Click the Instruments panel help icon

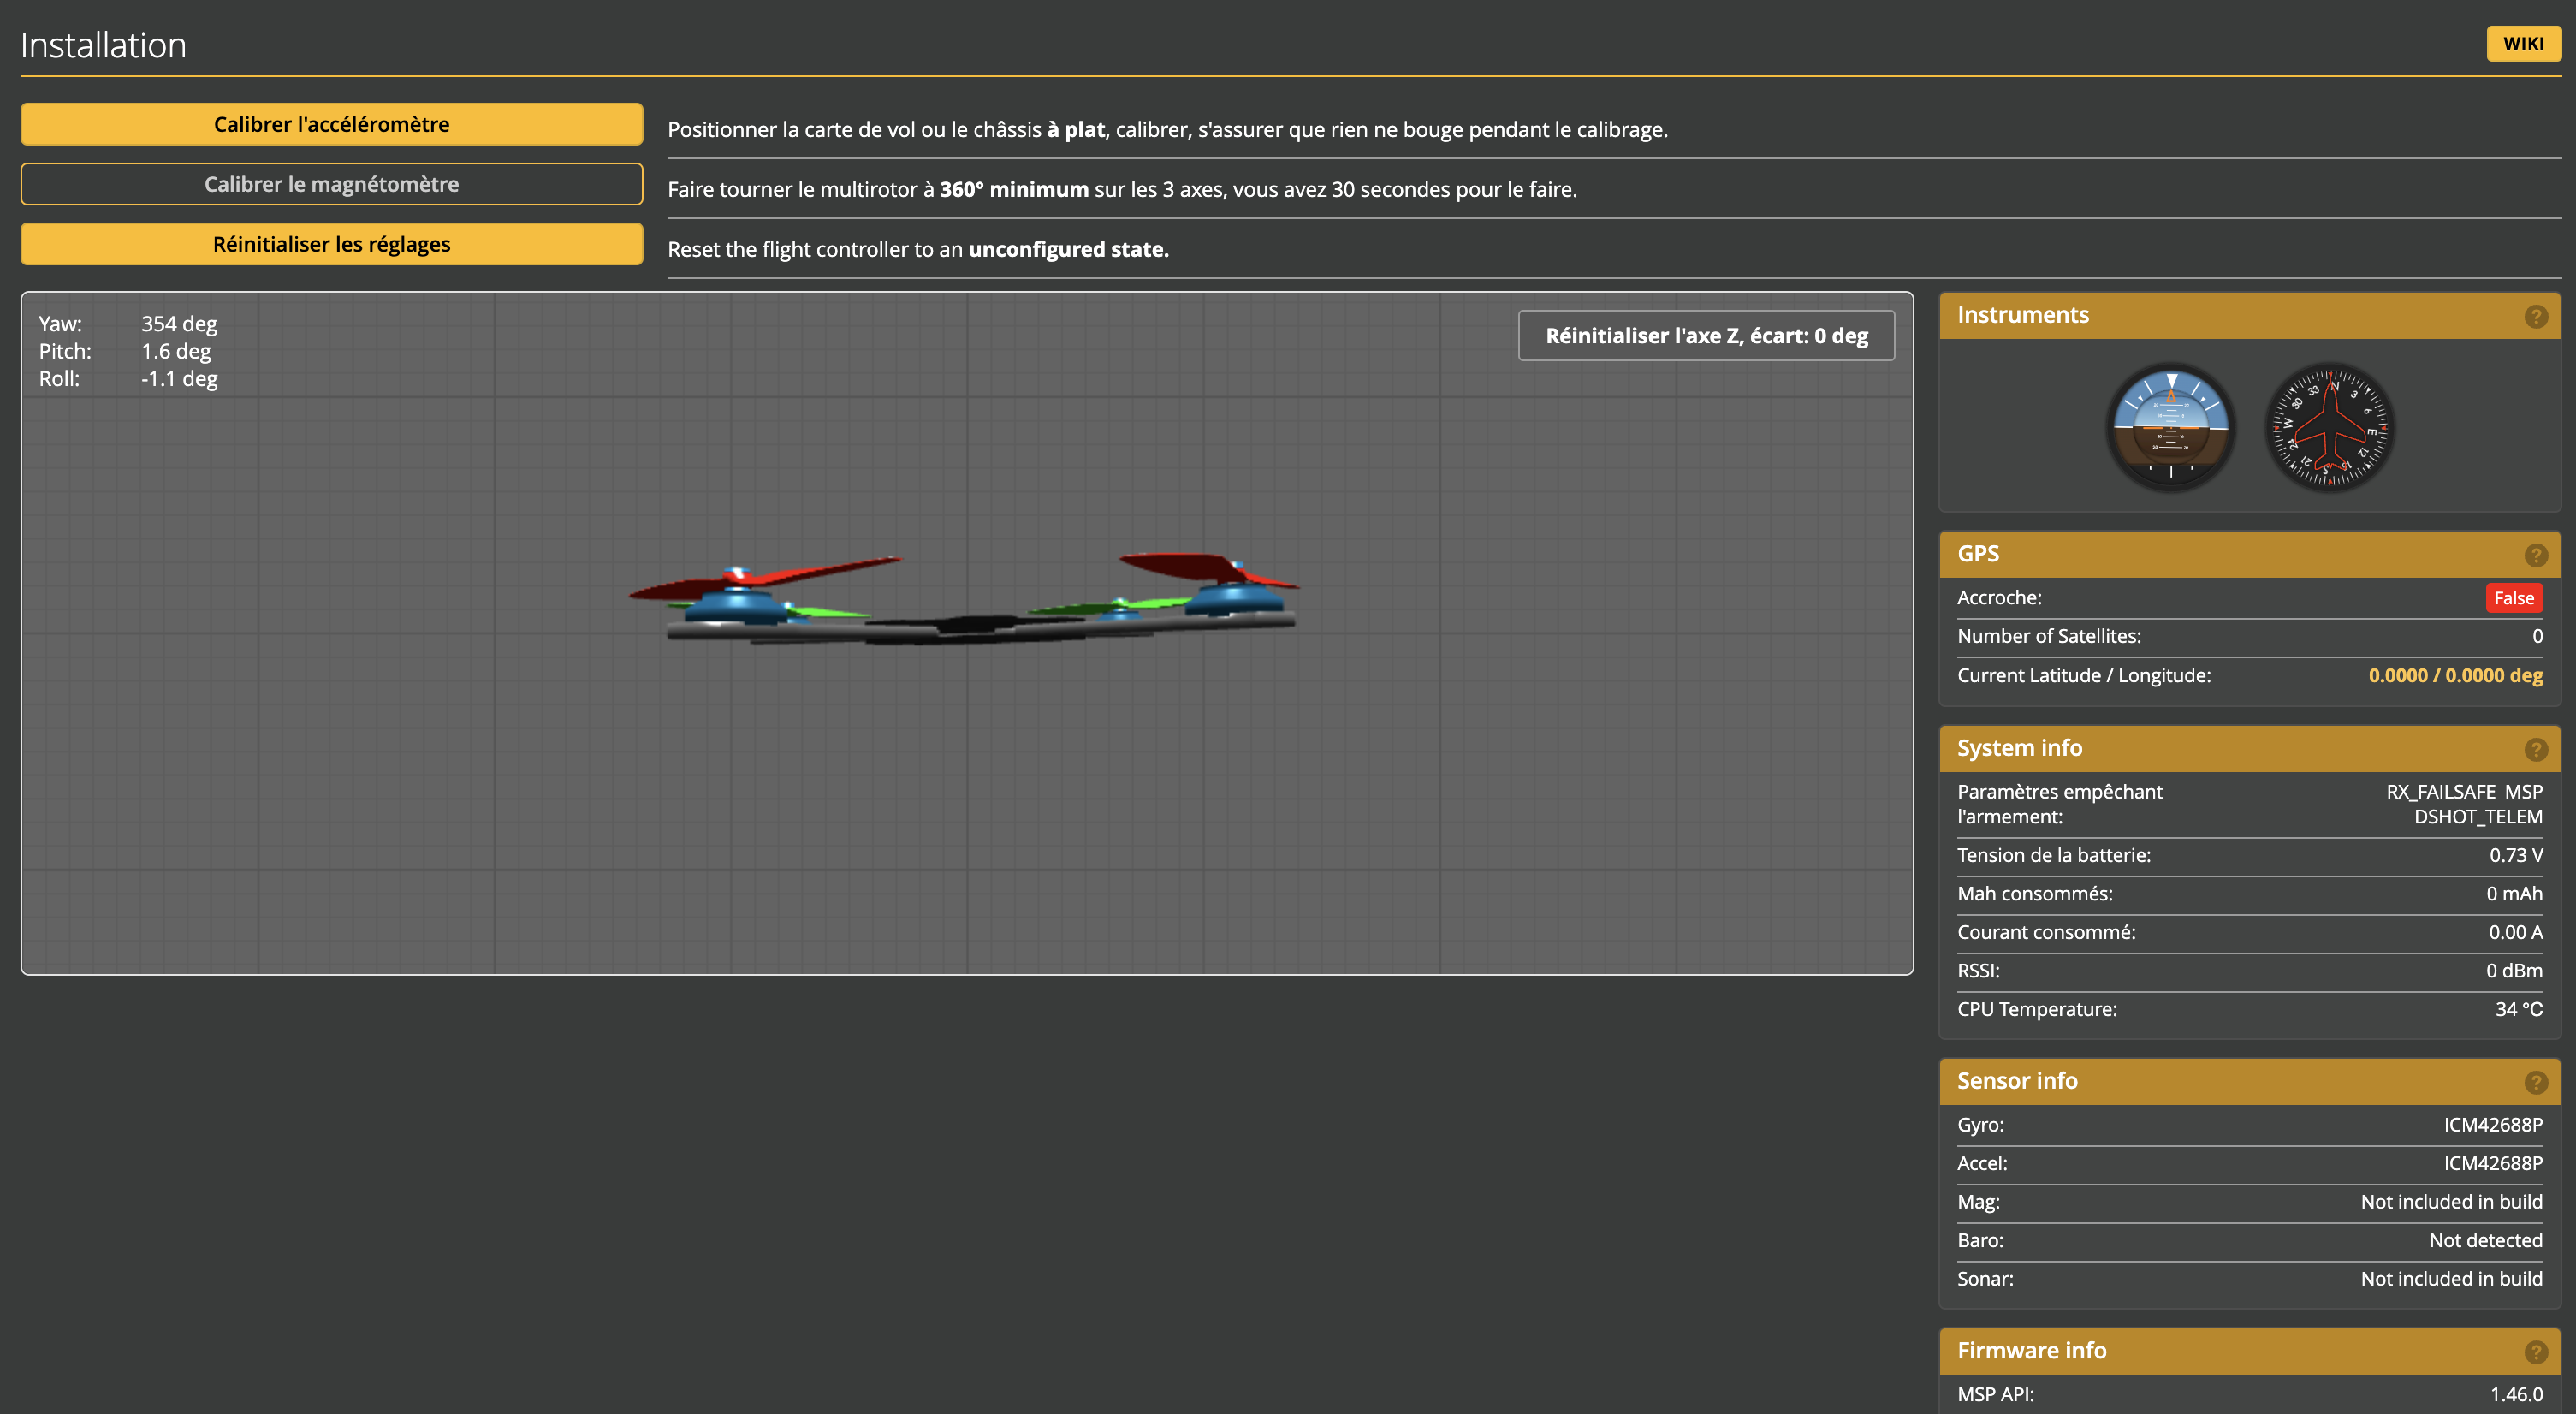pyautogui.click(x=2535, y=317)
